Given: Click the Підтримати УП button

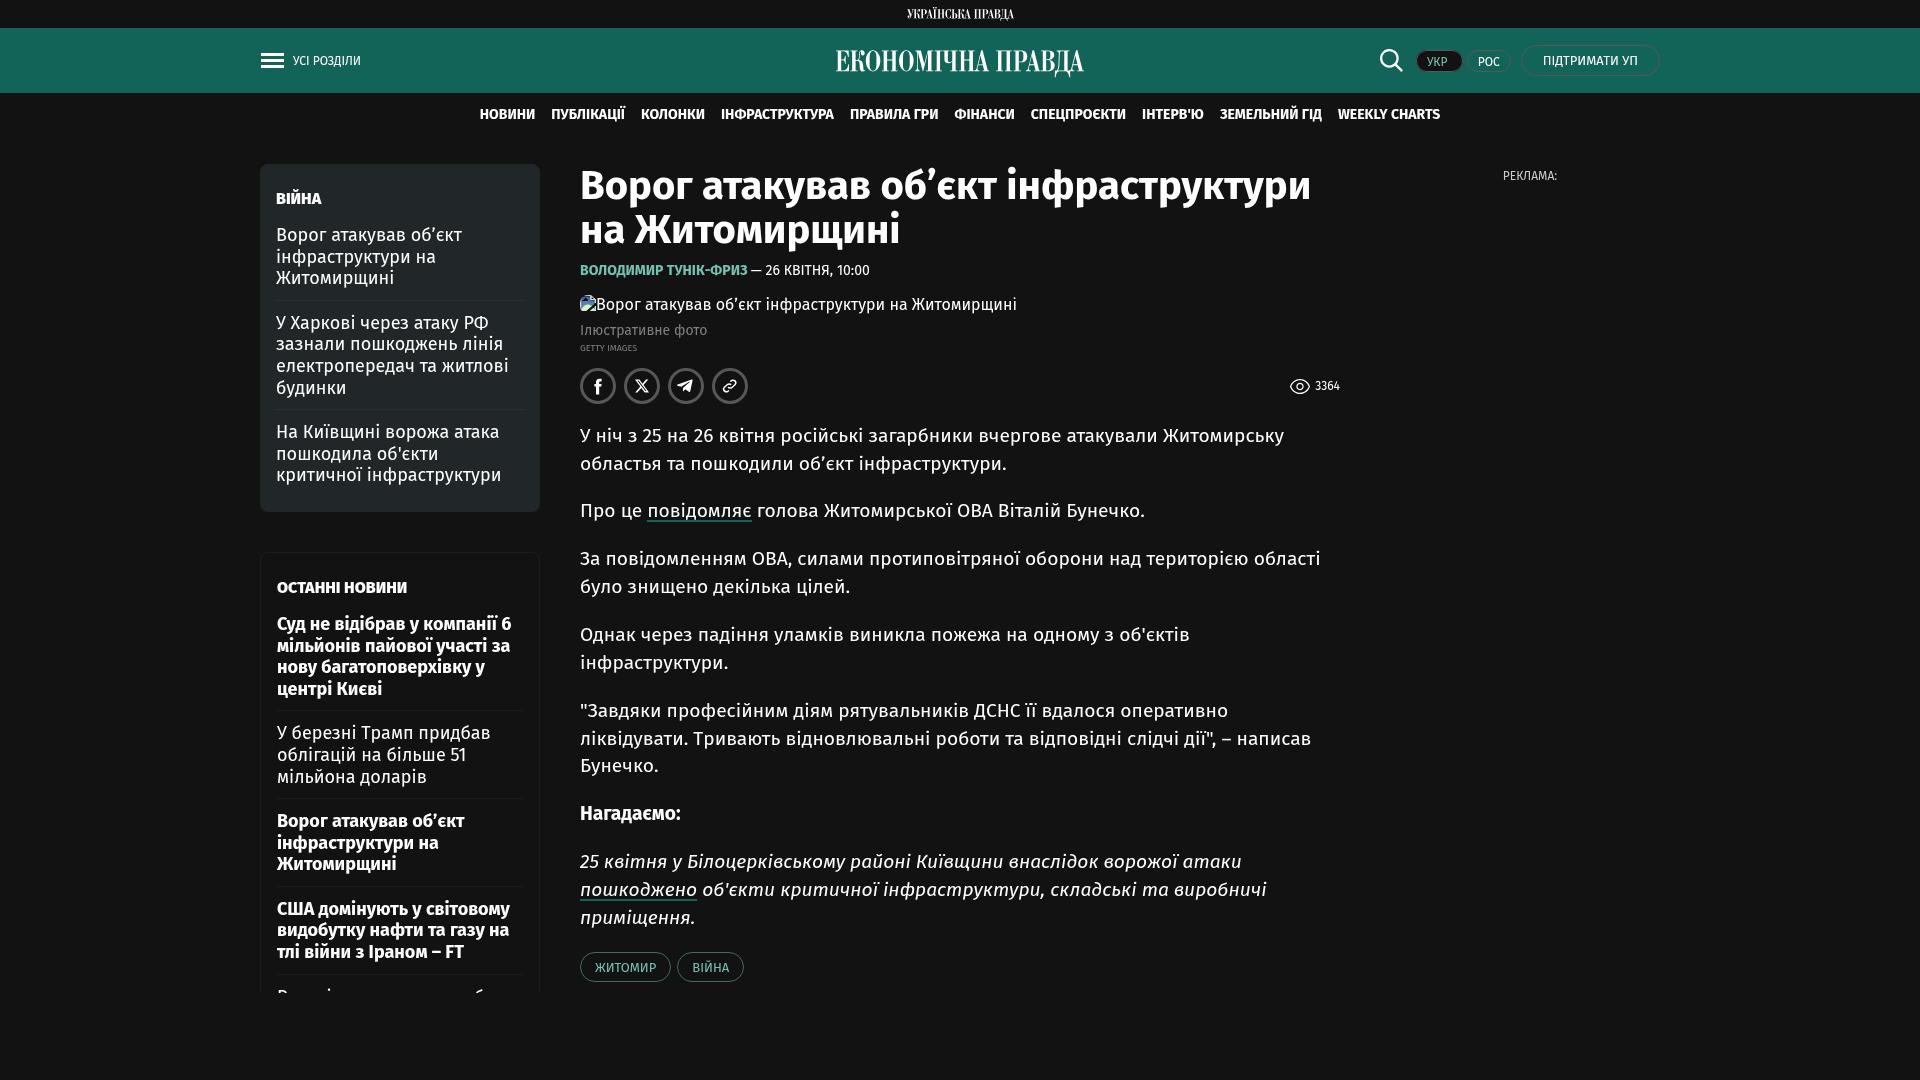Looking at the screenshot, I should pyautogui.click(x=1590, y=61).
